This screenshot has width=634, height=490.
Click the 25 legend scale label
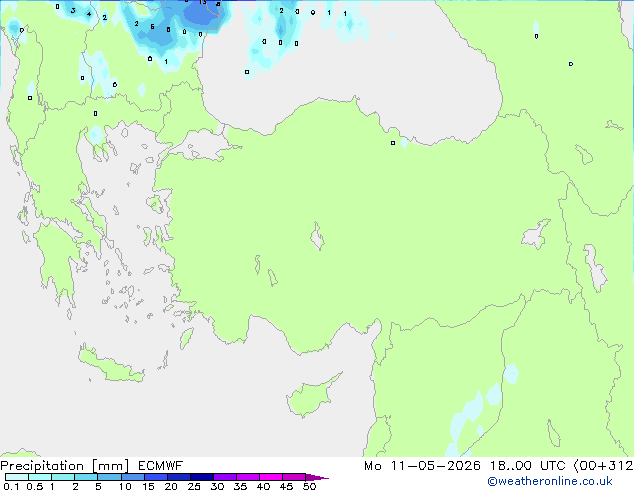[194, 486]
